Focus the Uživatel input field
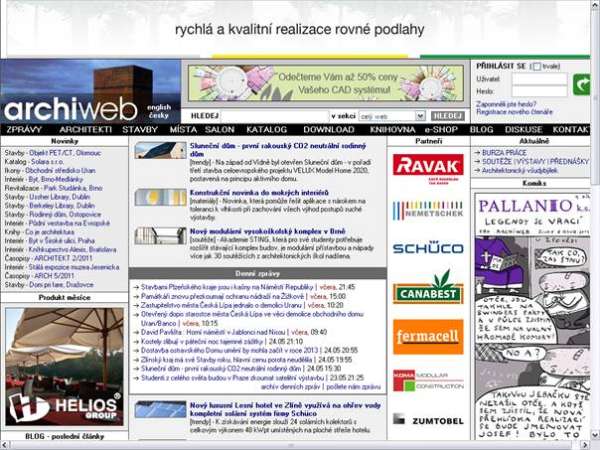The image size is (600, 450). click(x=539, y=79)
